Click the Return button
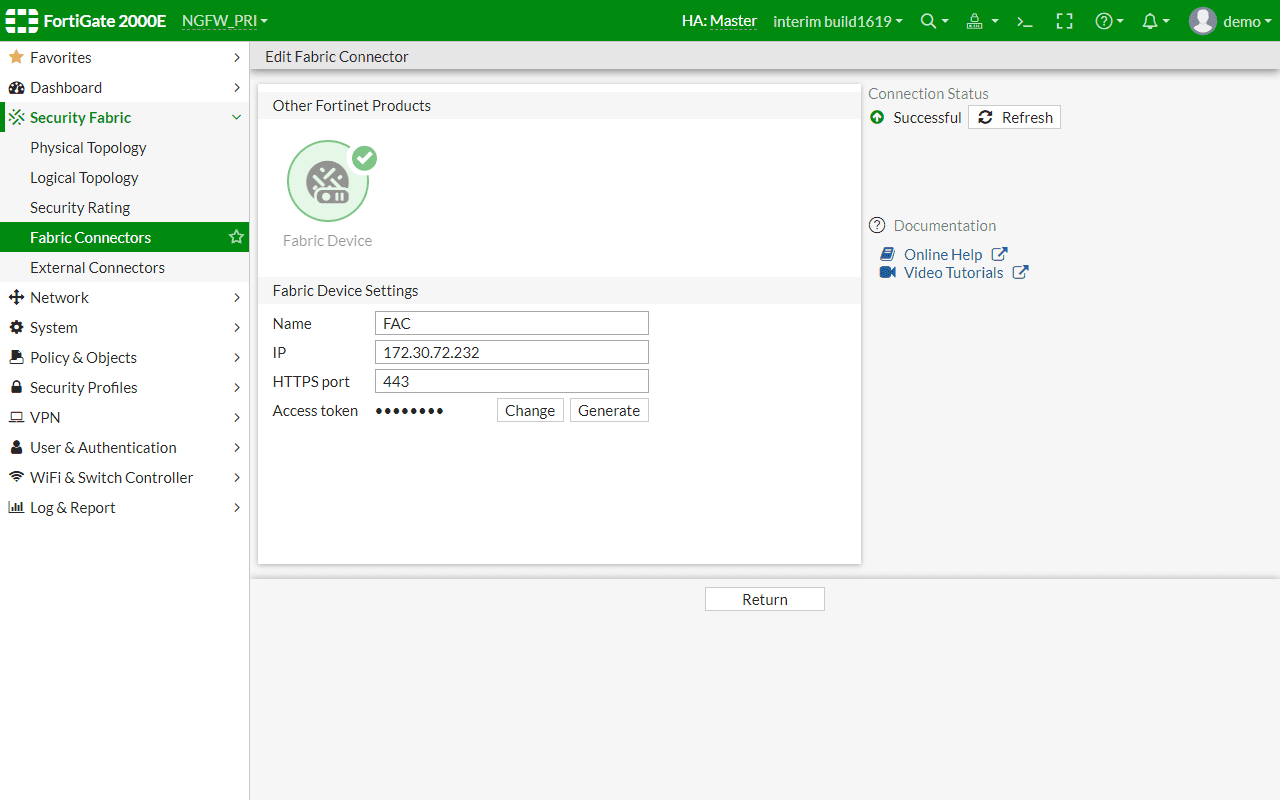The width and height of the screenshot is (1280, 800). coord(764,599)
